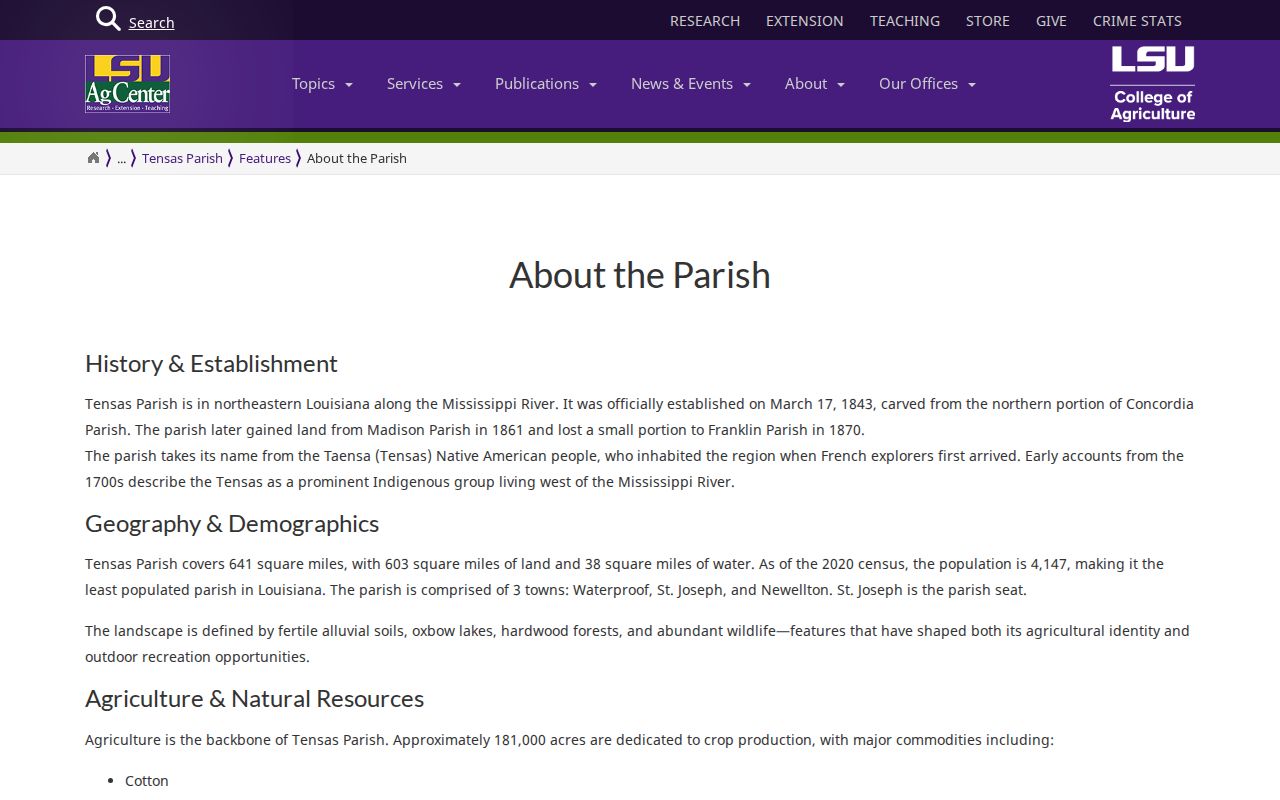The image size is (1280, 800).
Task: Expand the Topics dropdown menu
Action: click(322, 84)
